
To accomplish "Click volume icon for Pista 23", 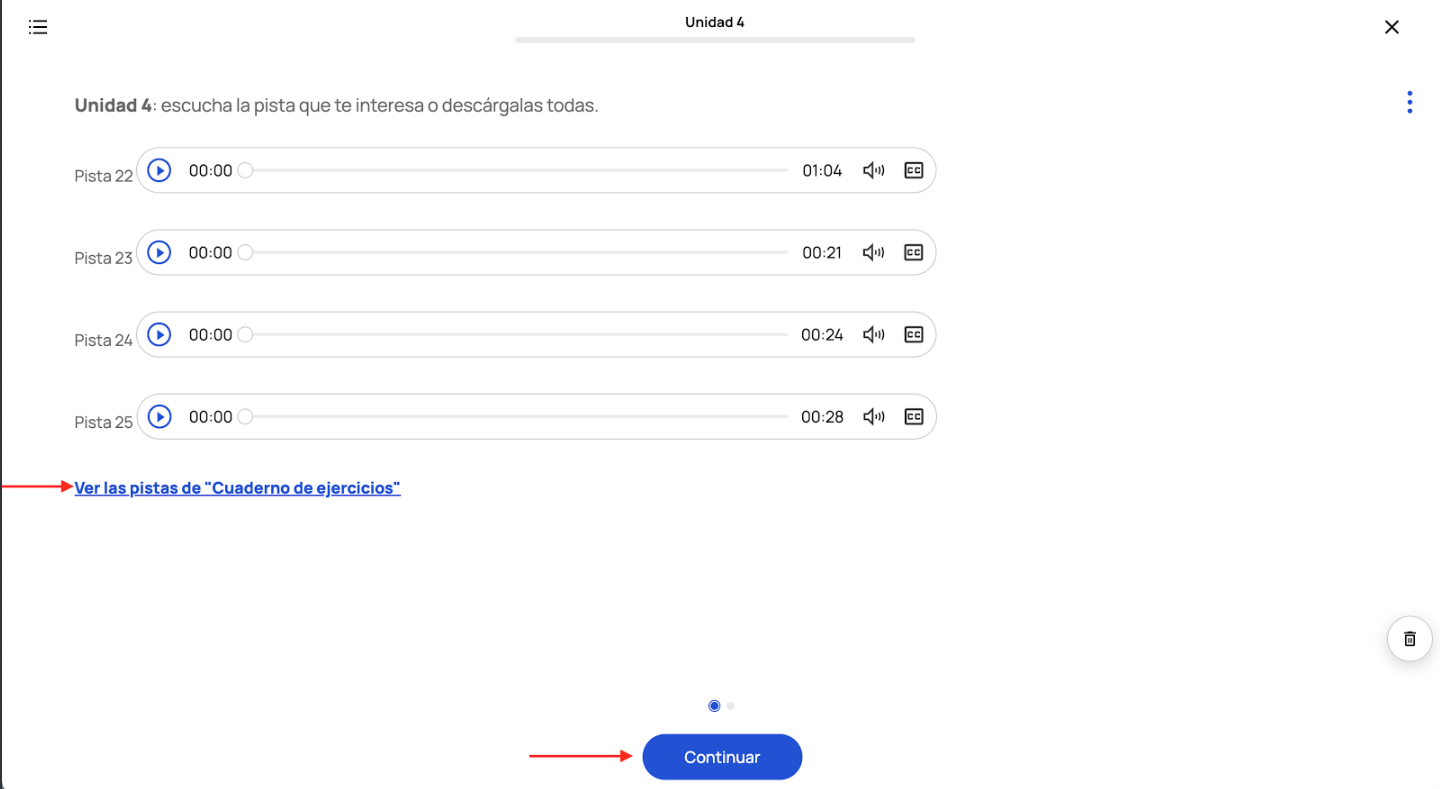I will (x=873, y=253).
